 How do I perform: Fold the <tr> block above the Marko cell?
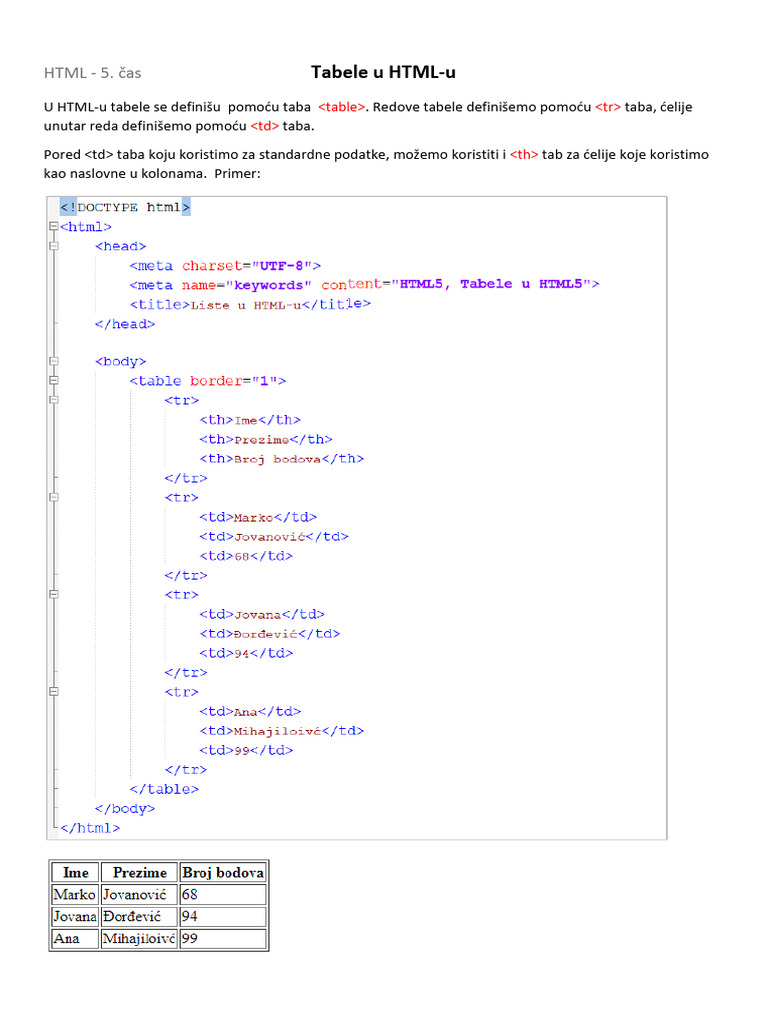click(53, 497)
